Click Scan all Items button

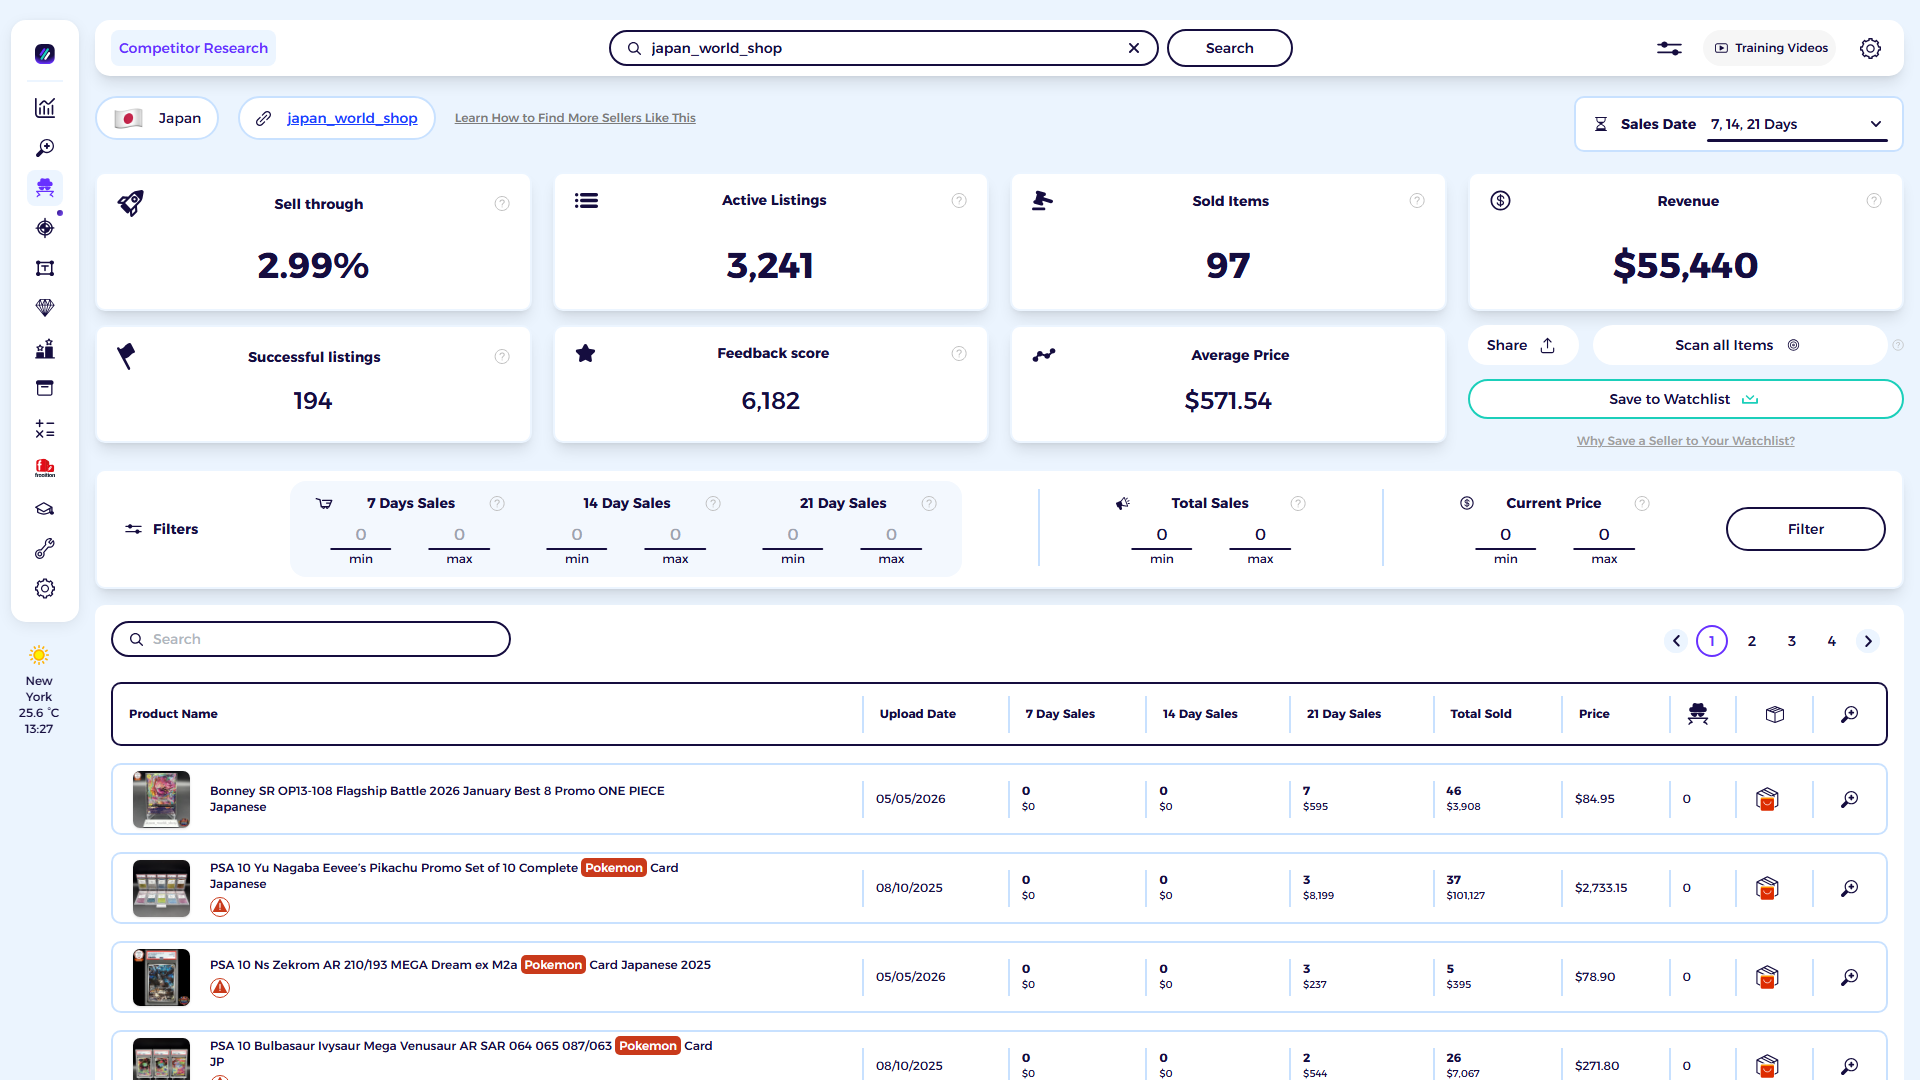coord(1738,345)
